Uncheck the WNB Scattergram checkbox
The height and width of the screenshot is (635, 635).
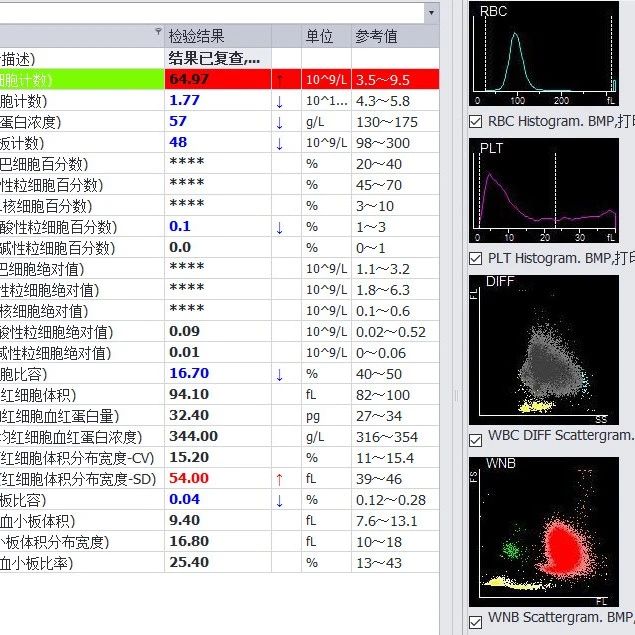point(476,621)
